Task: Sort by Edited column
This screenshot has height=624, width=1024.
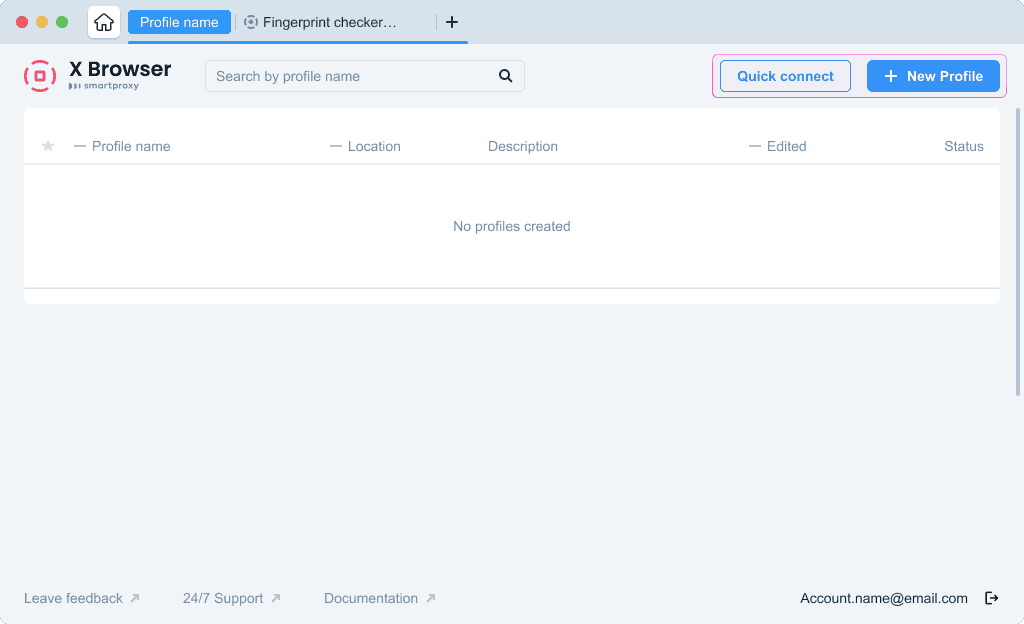Action: (x=778, y=146)
